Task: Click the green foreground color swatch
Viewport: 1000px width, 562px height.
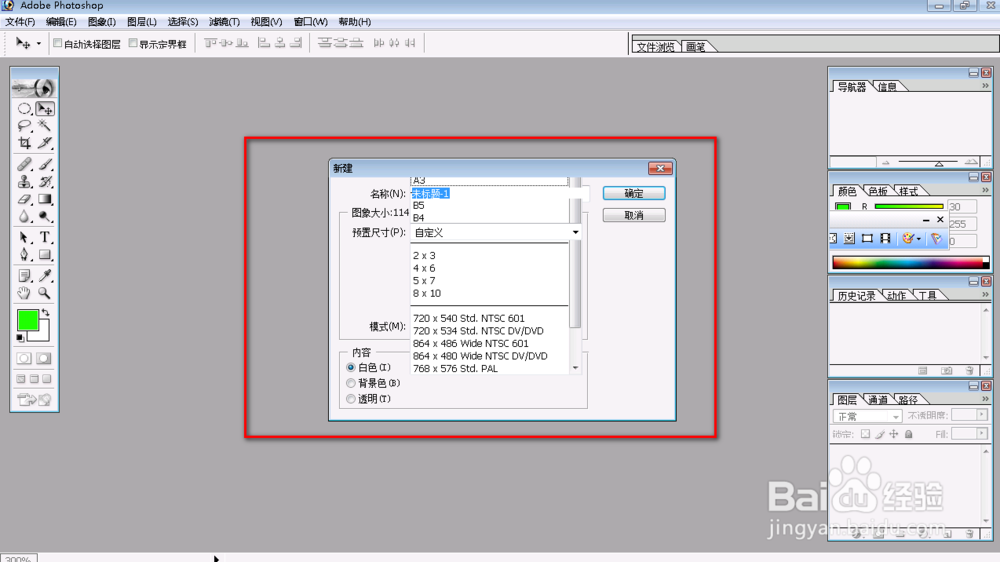Action: coord(27,320)
